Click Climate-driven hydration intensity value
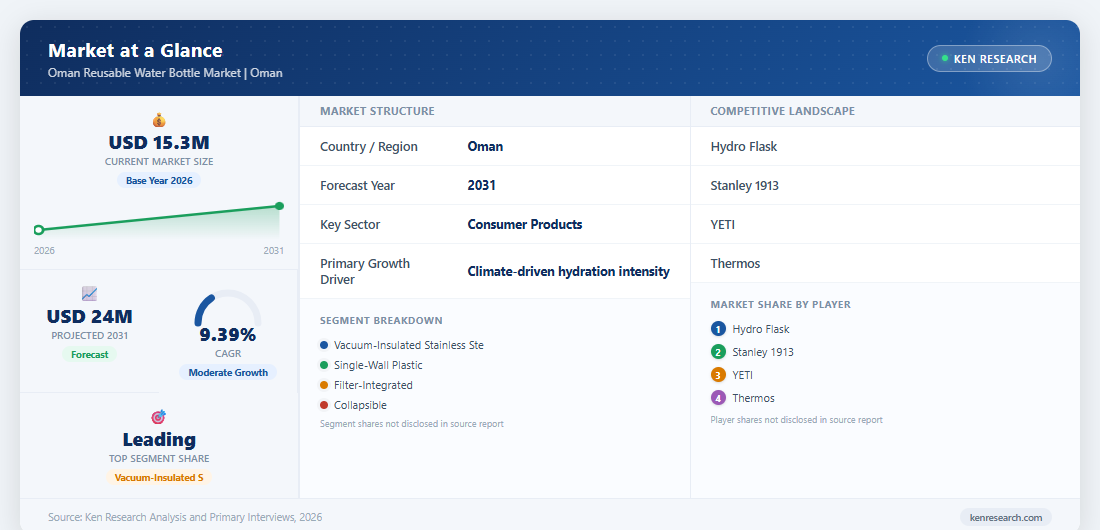The image size is (1100, 530). click(569, 271)
